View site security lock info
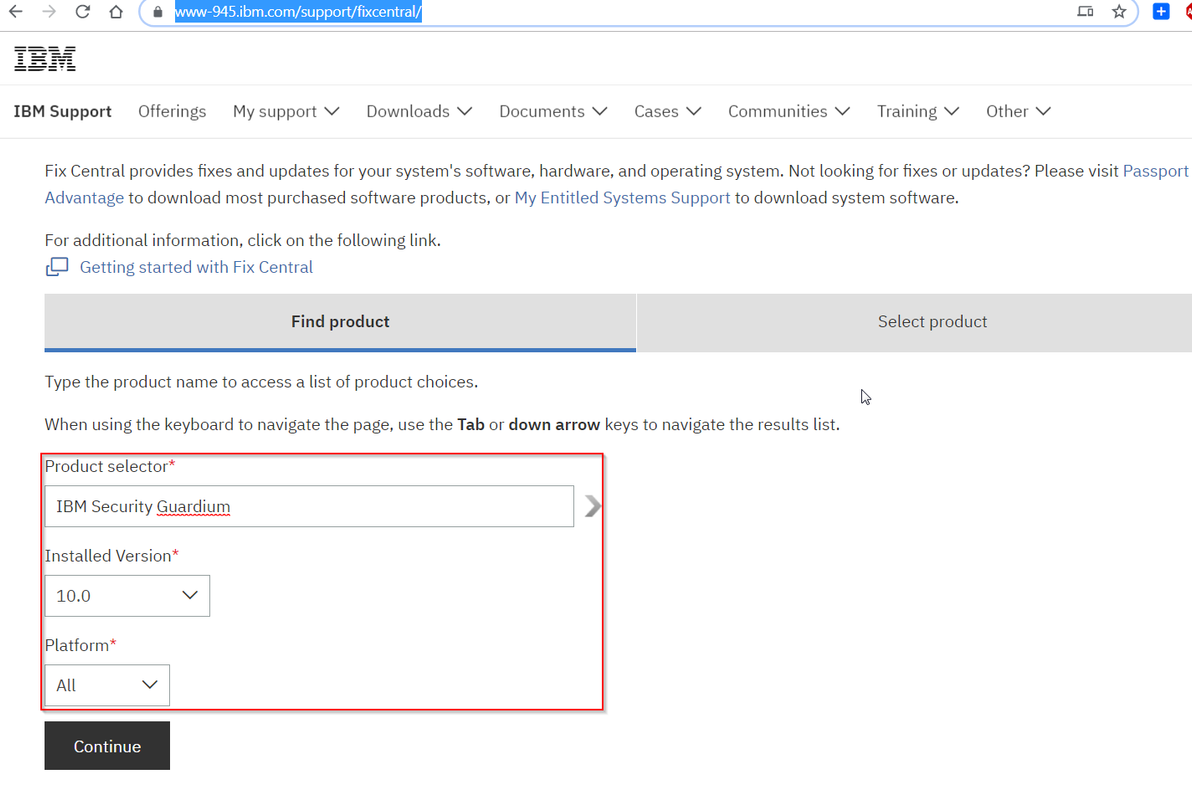Image resolution: width=1192 pixels, height=800 pixels. [158, 11]
